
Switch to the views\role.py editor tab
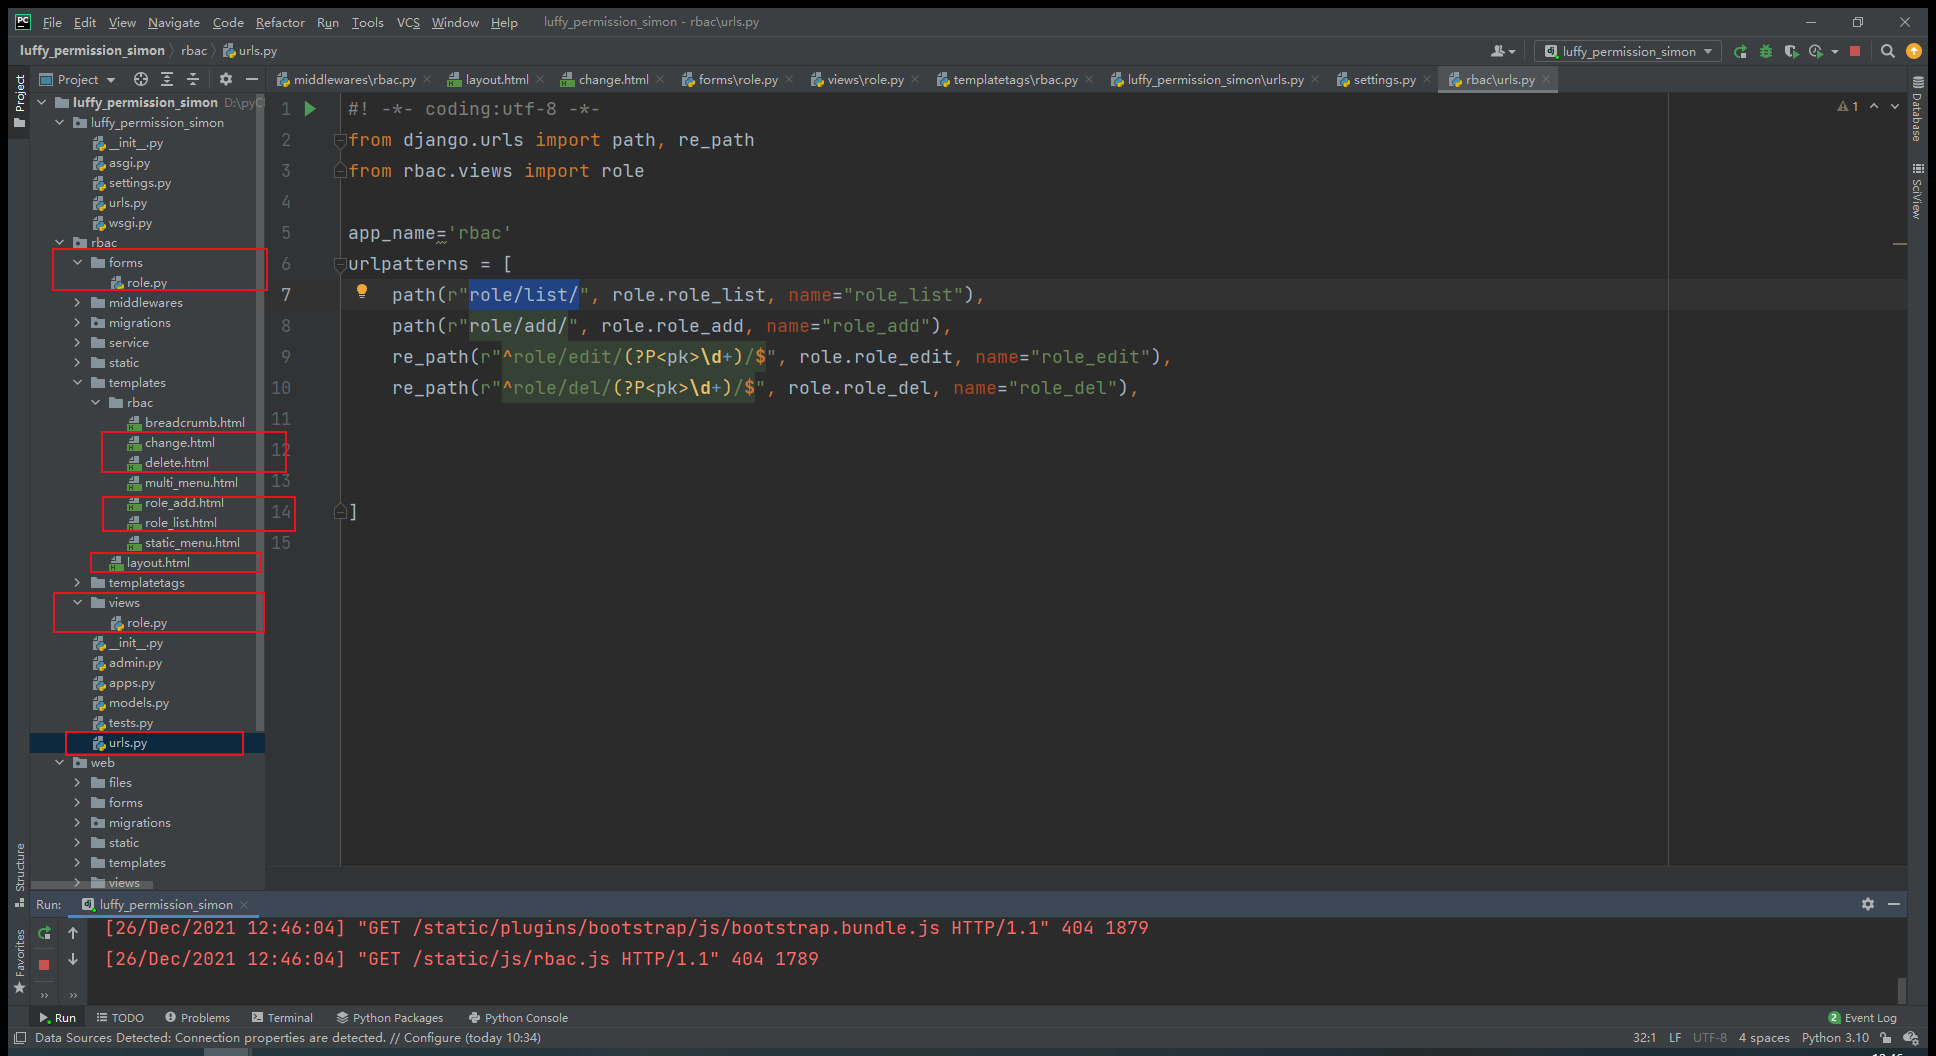864,79
